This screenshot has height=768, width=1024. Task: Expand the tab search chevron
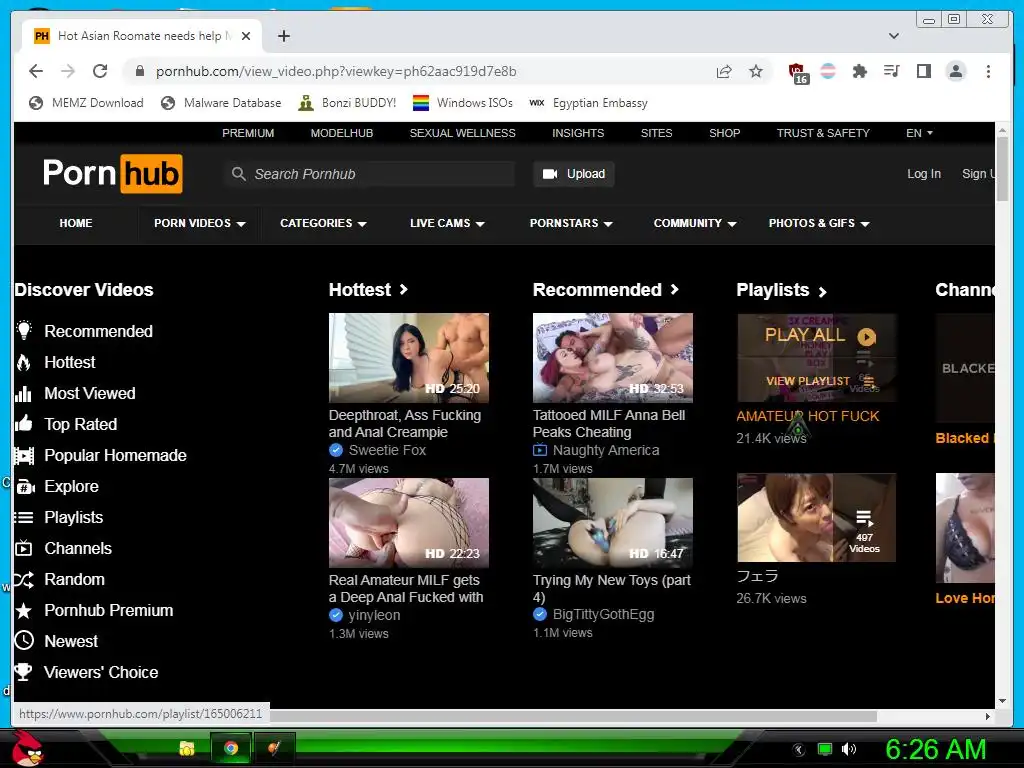(x=894, y=36)
